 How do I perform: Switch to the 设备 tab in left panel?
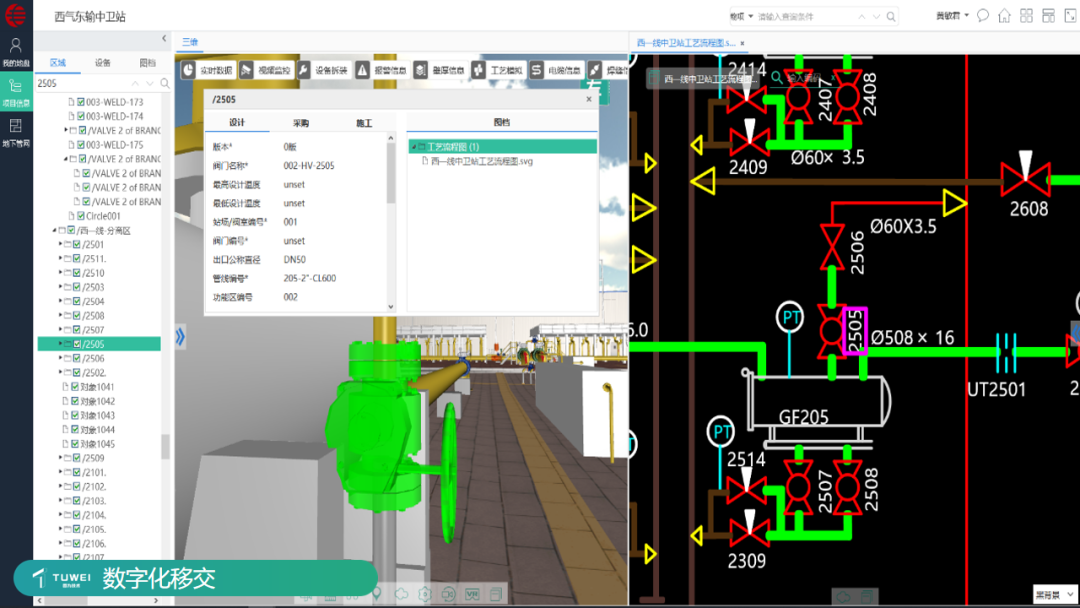[x=103, y=62]
